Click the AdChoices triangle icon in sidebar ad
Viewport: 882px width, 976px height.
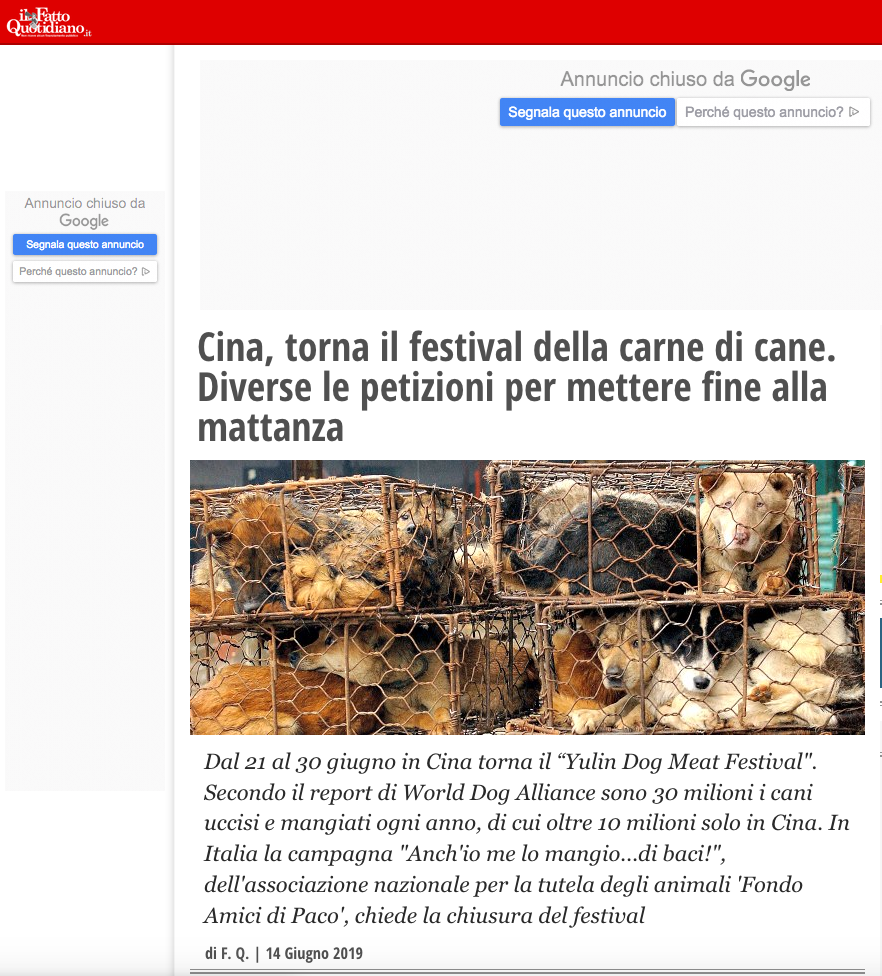146,271
